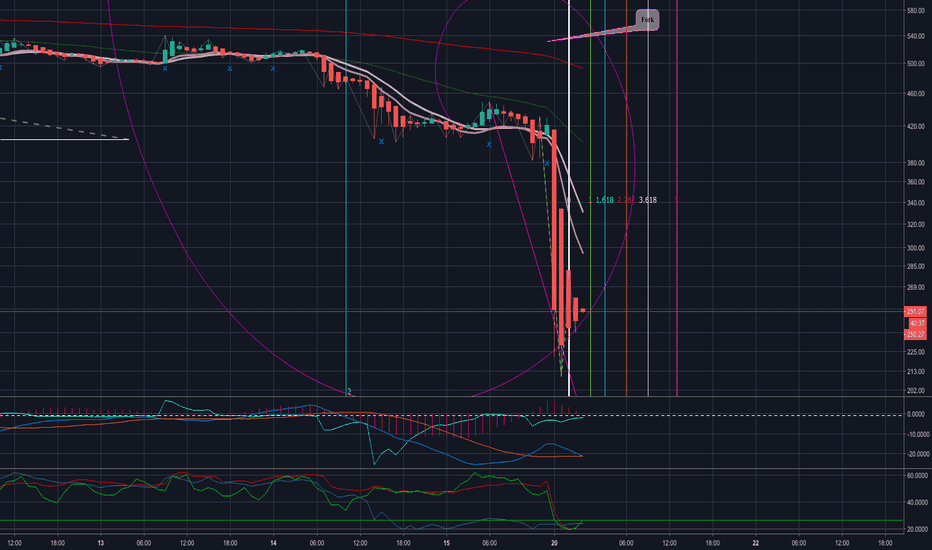Click the 40:37 bar countdown tag
The height and width of the screenshot is (550, 932).
pyautogui.click(x=917, y=323)
